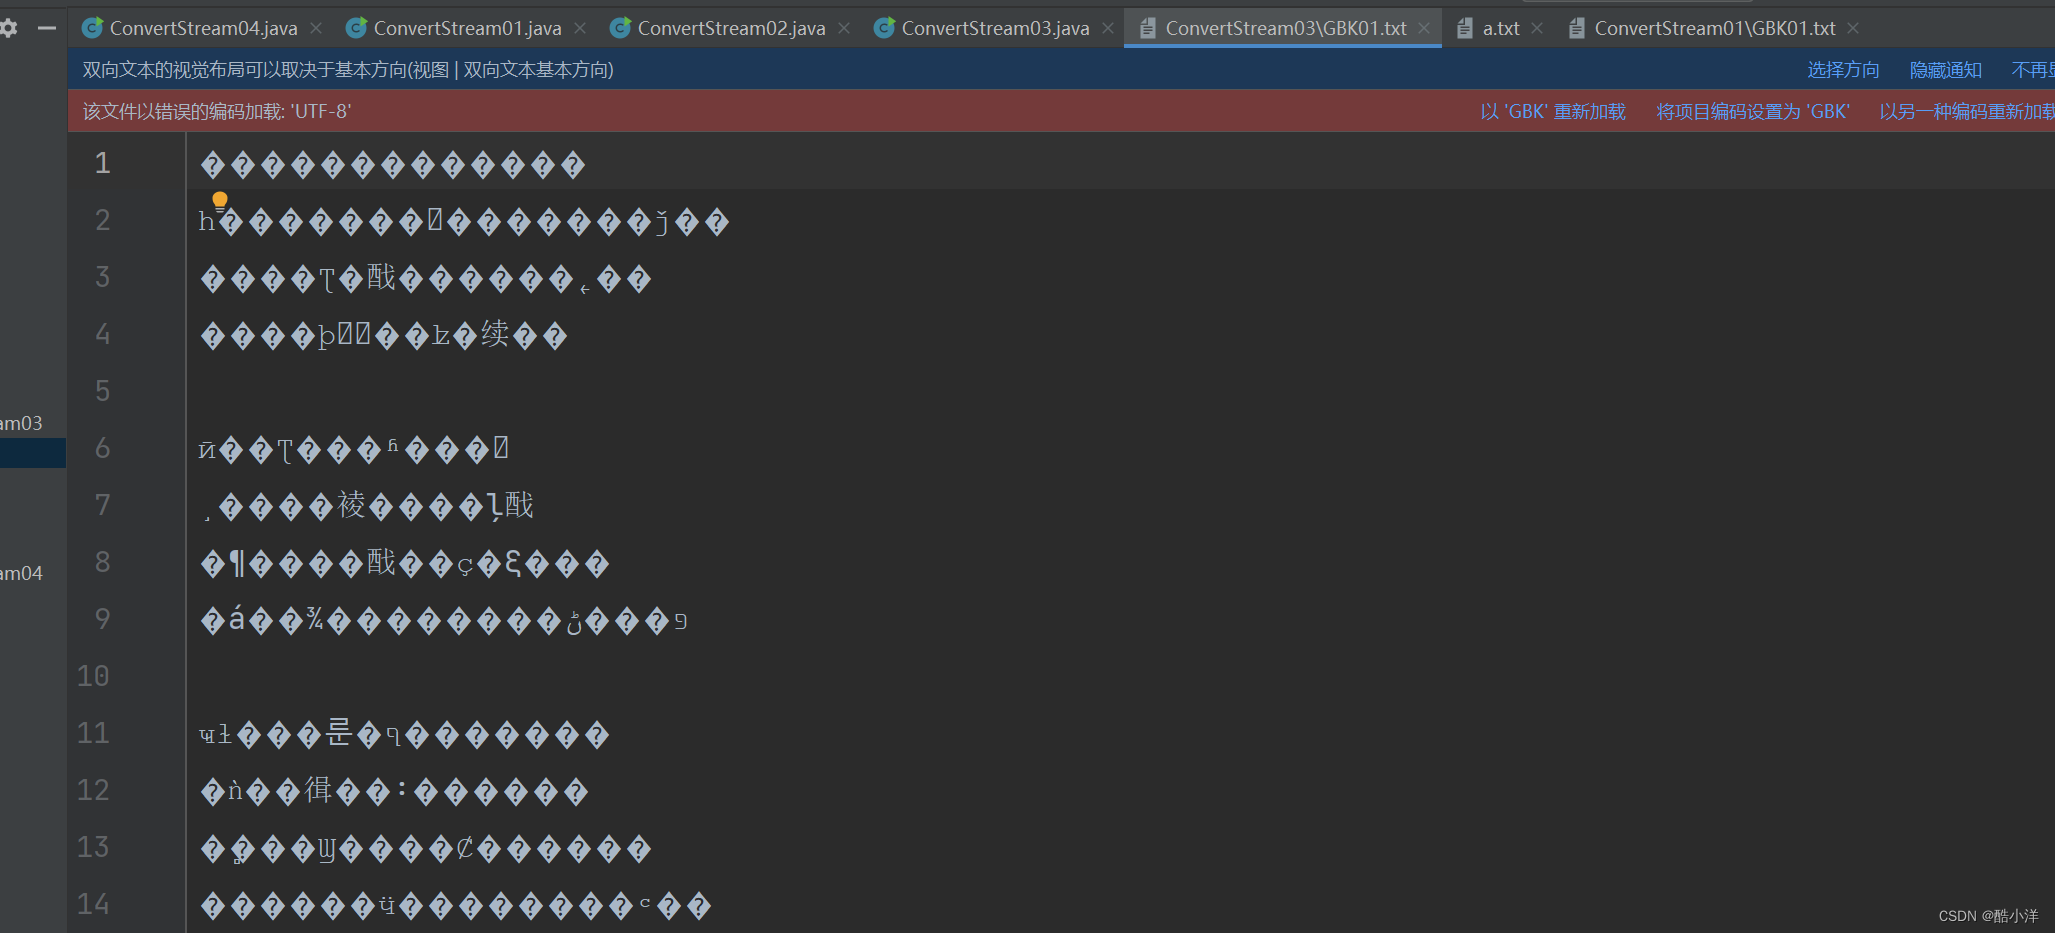Image resolution: width=2055 pixels, height=933 pixels.
Task: Click the Java class icon on ConvertStream02.java tab
Action: click(620, 28)
